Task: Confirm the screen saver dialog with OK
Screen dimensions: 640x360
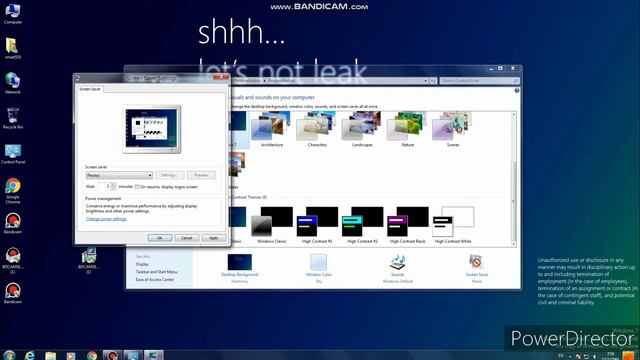Action: tap(160, 238)
